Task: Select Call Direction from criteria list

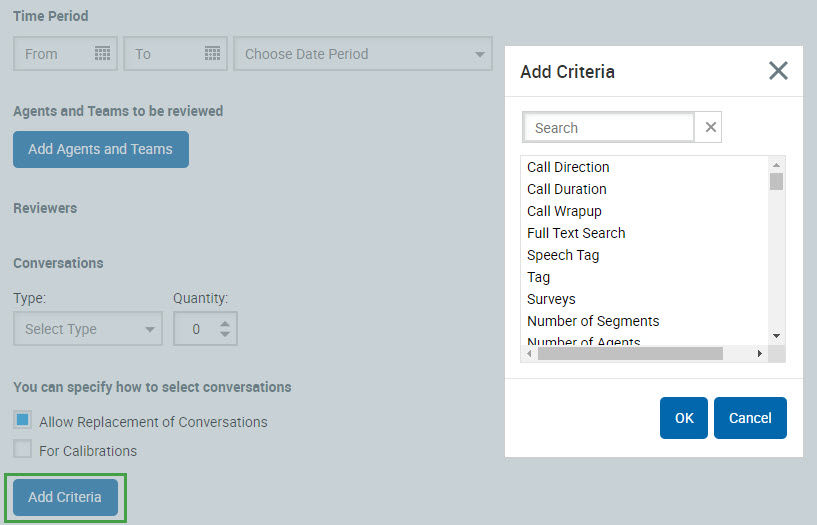Action: point(568,167)
